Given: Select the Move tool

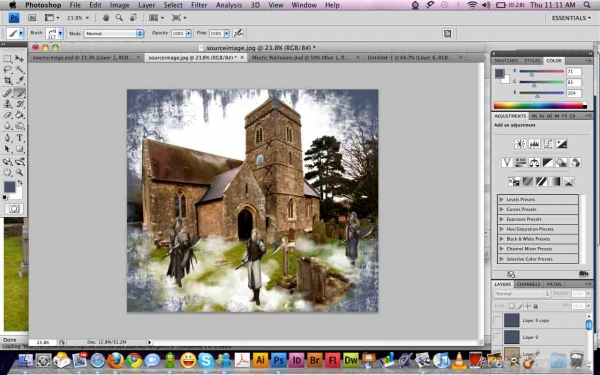Looking at the screenshot, I should point(19,59).
